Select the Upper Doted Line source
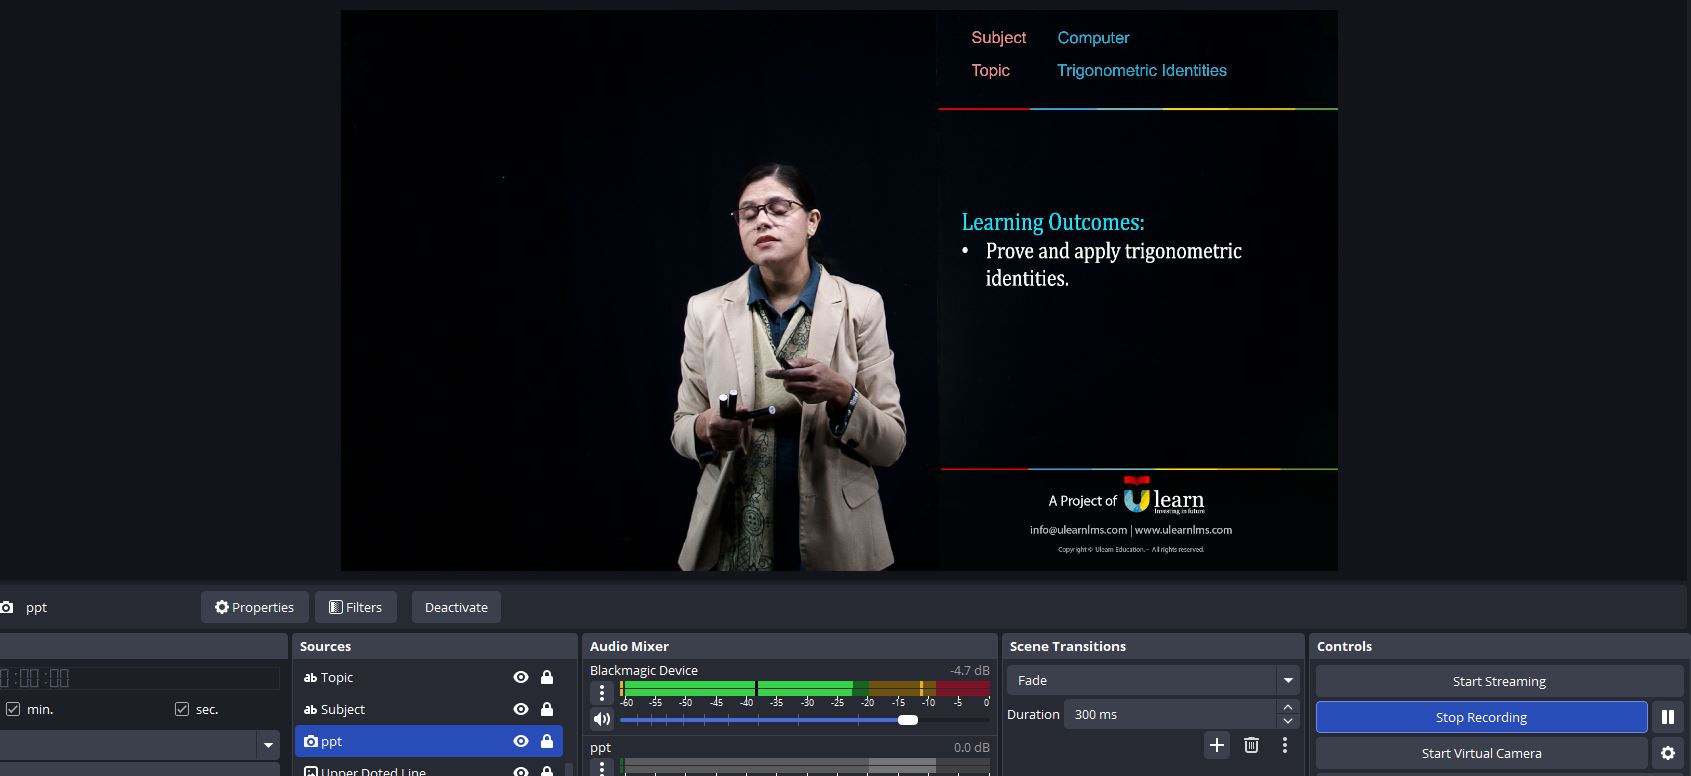 point(429,770)
